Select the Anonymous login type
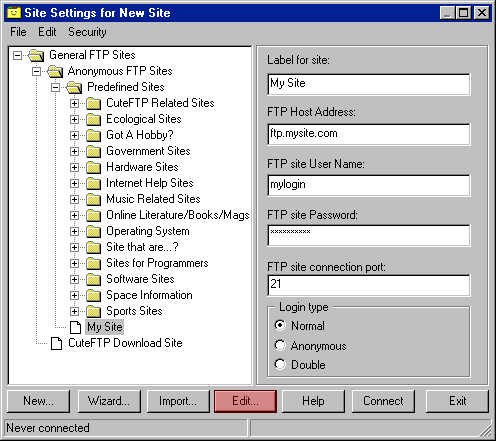This screenshot has width=496, height=441. (280, 345)
